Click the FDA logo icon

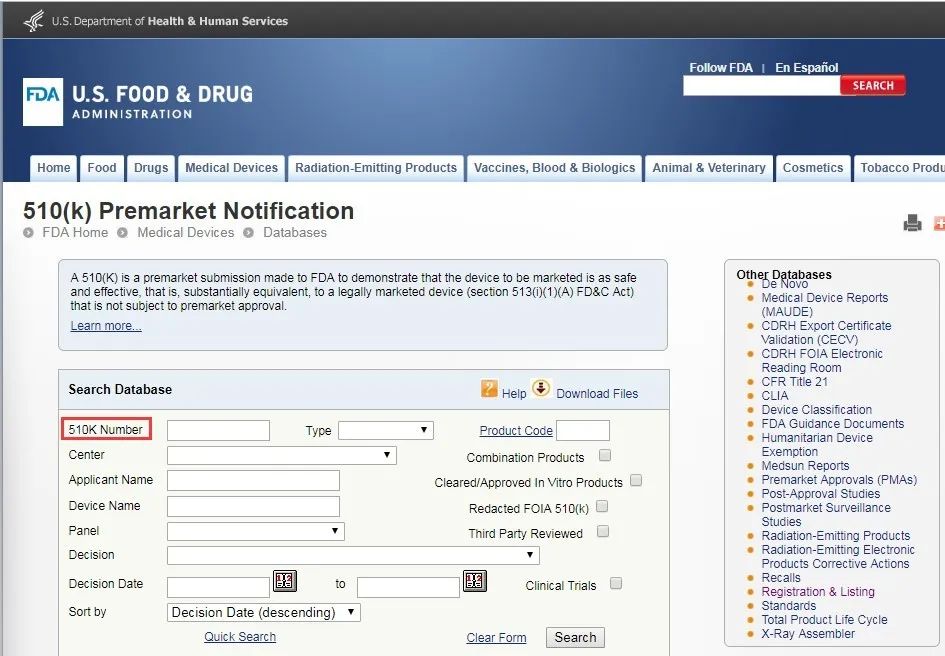43,101
